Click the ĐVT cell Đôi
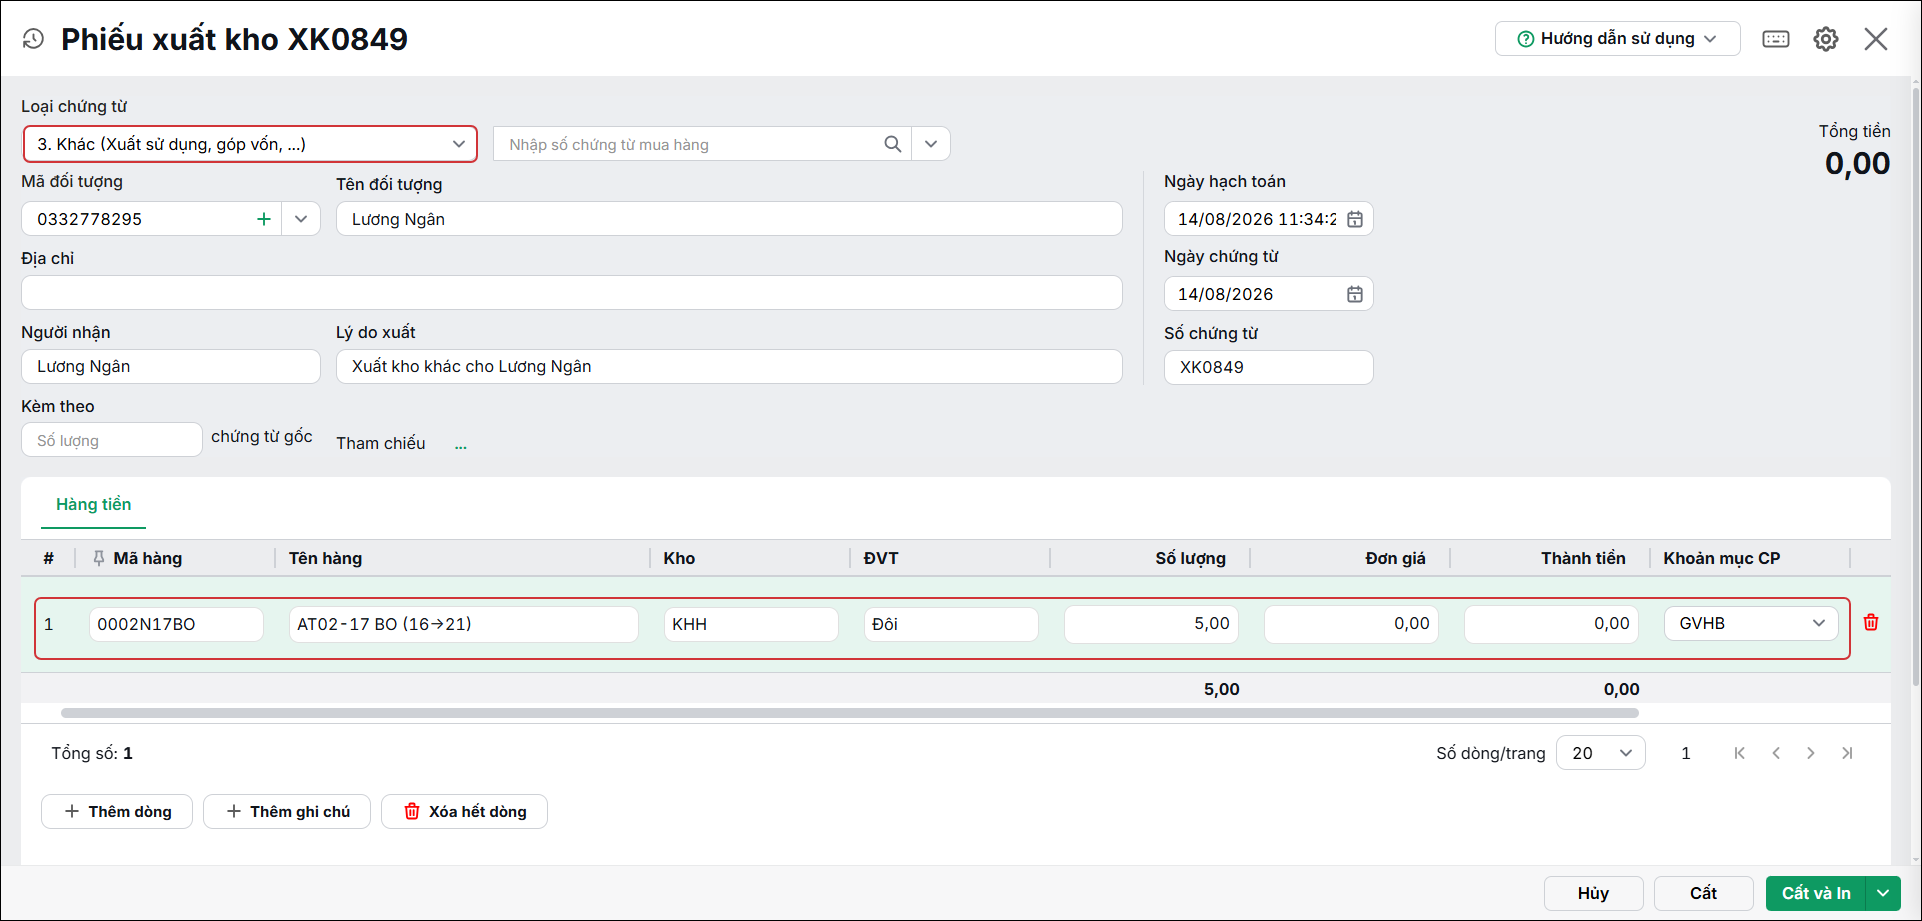1922x921 pixels. click(x=951, y=624)
